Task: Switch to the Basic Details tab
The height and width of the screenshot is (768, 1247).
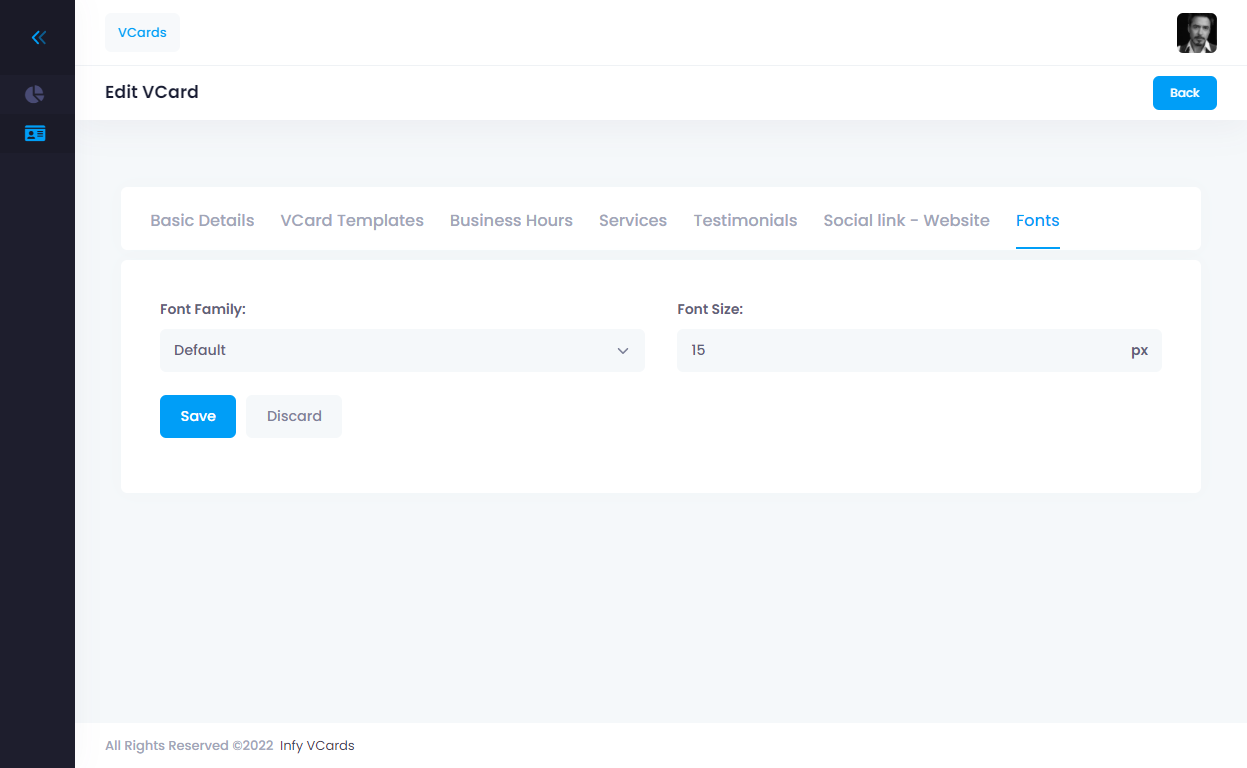Action: 202,220
